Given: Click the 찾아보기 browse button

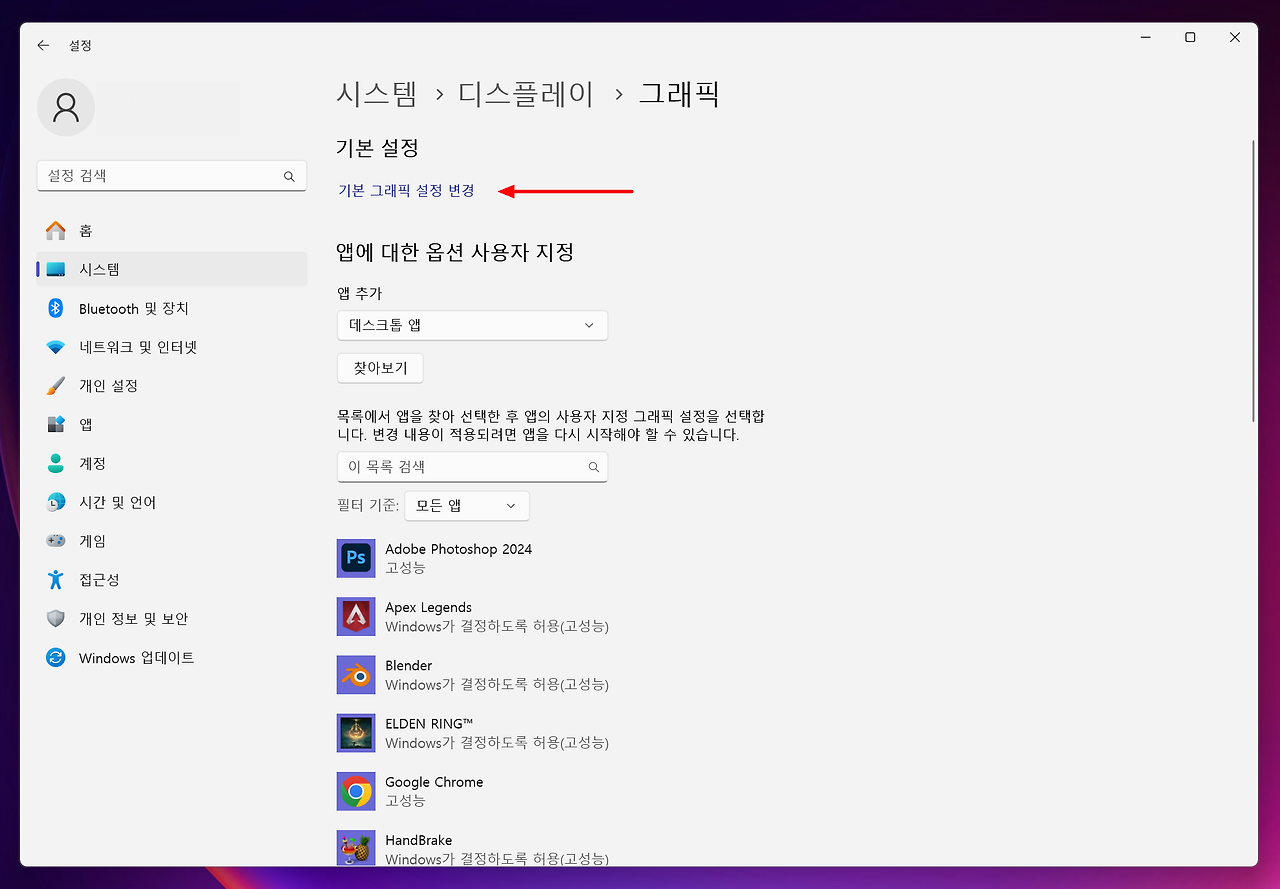Looking at the screenshot, I should 379,367.
